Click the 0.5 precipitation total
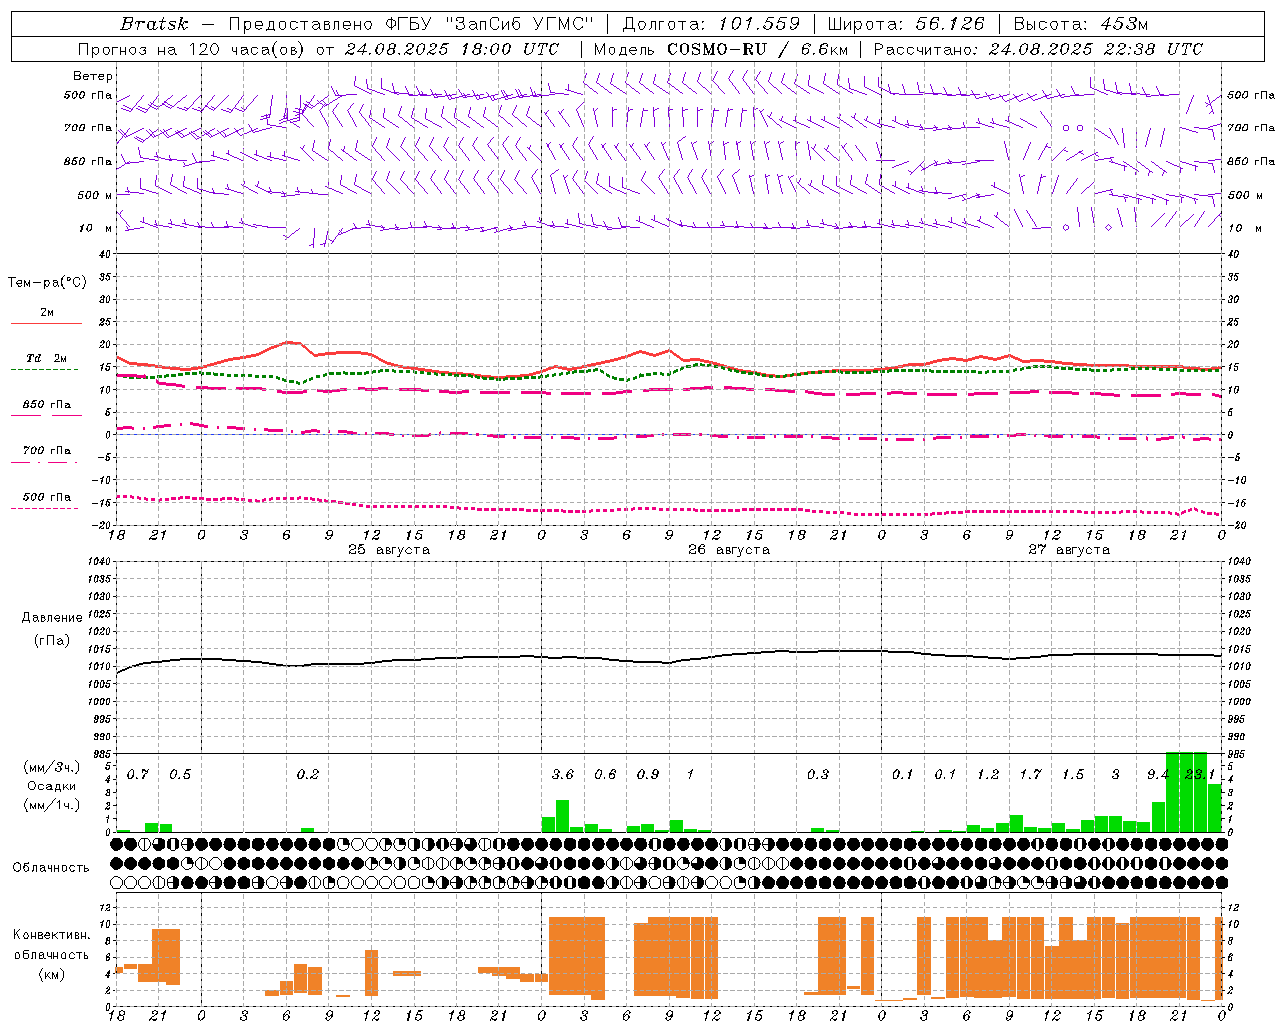Image resolution: width=1280 pixels, height=1024 pixels. point(180,775)
